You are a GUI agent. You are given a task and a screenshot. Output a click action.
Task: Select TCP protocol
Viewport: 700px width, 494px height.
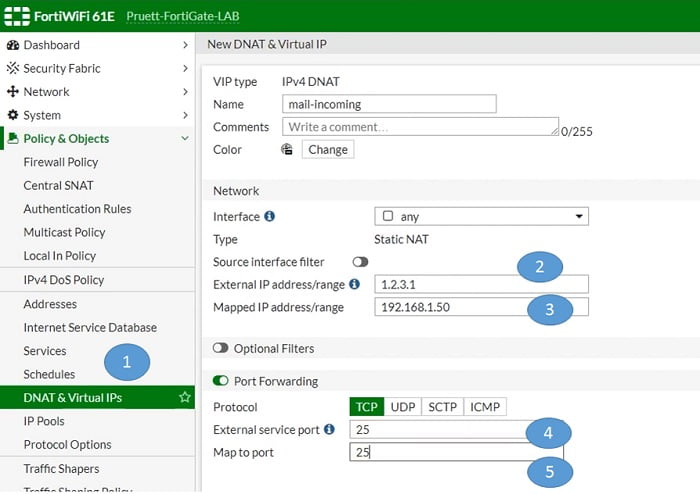(367, 407)
